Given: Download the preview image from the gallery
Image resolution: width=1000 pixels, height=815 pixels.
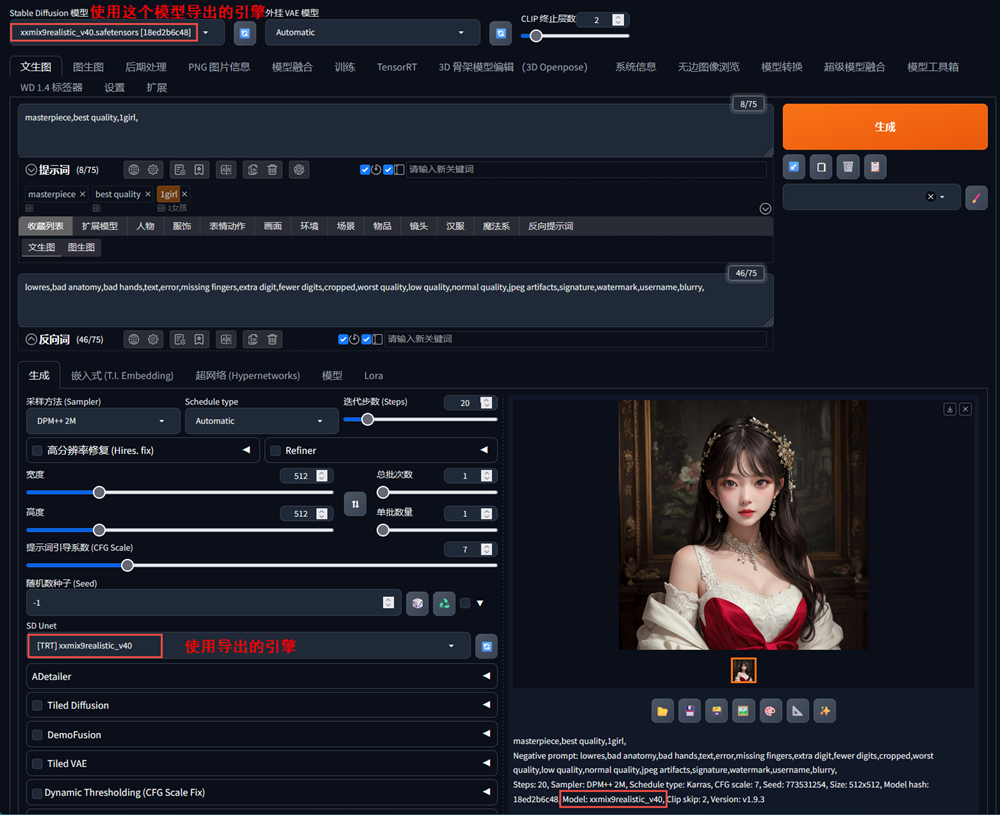Looking at the screenshot, I should click(x=950, y=409).
